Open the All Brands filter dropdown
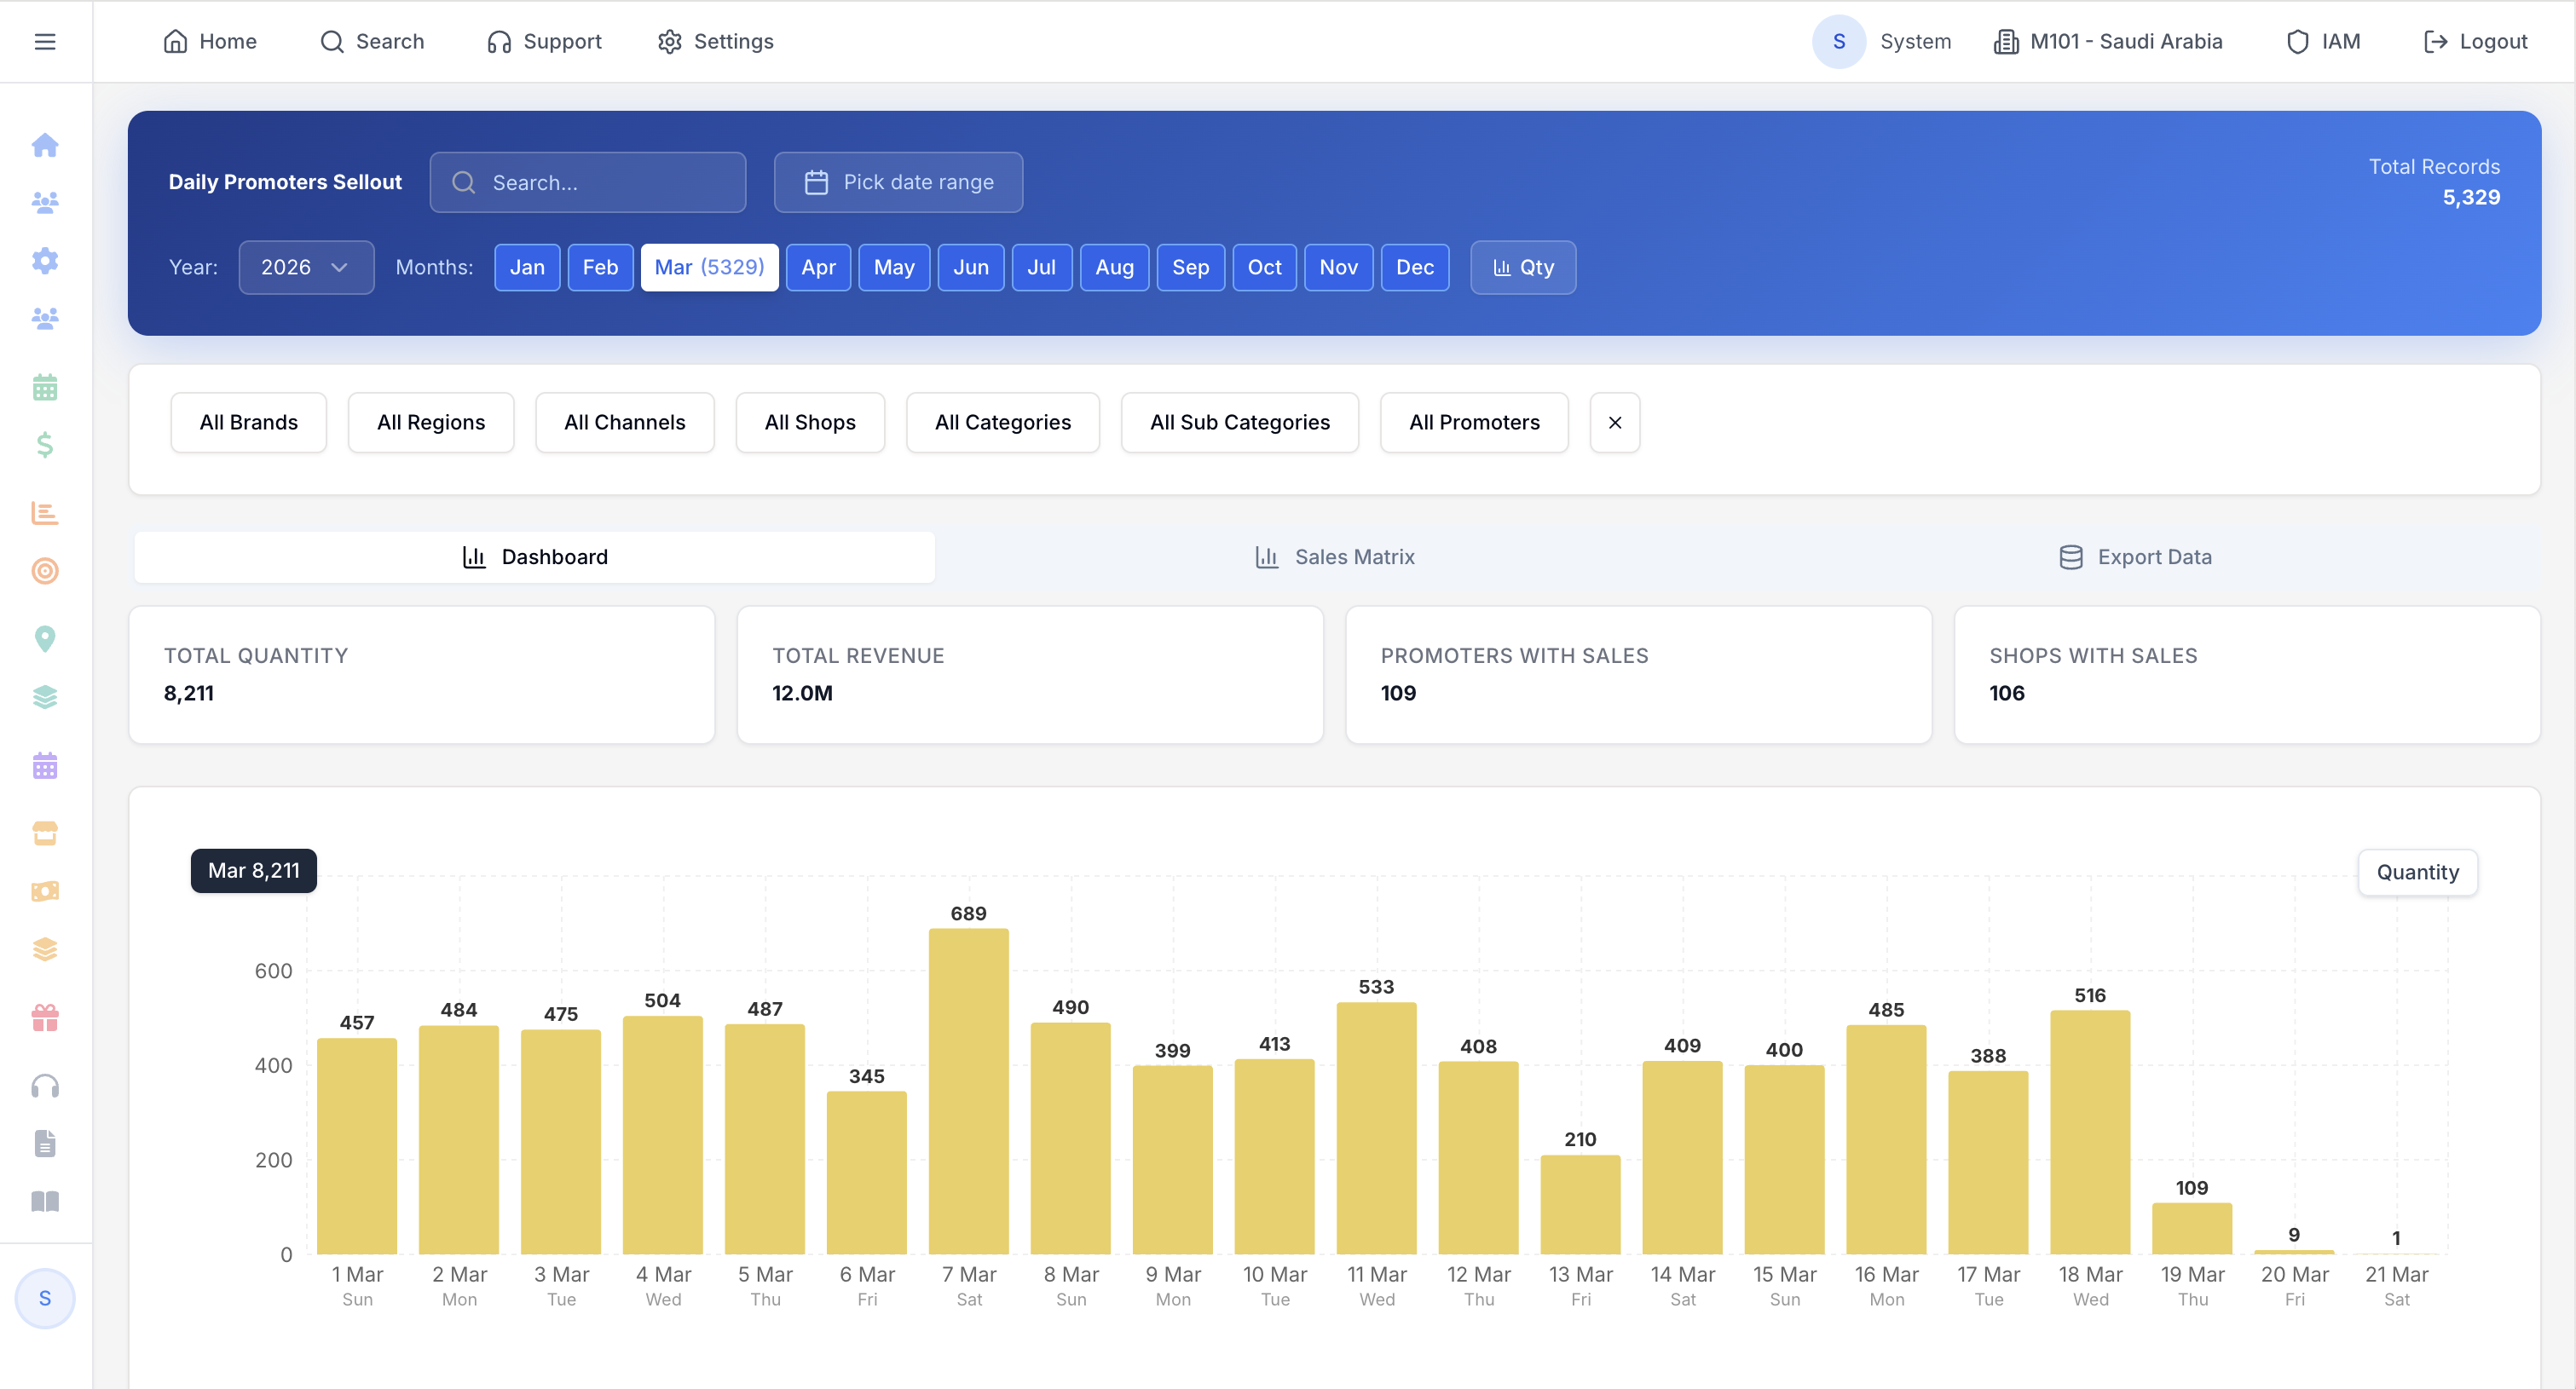Screen dimensions: 2576x1389 click(248, 422)
